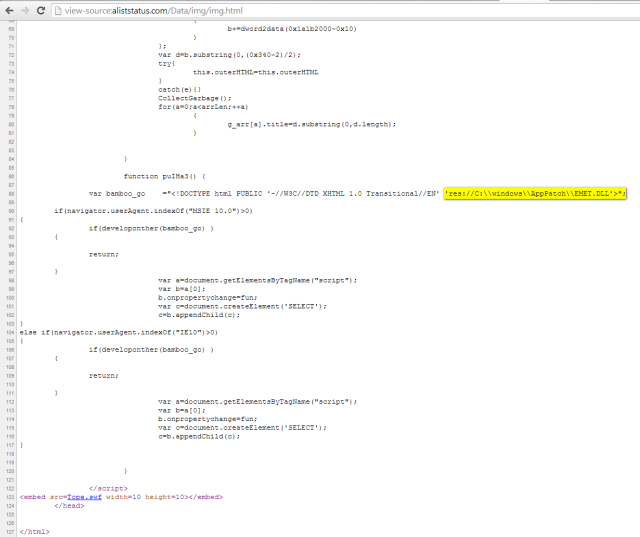
Task: Click line number 123 in gutter
Action: (x=10, y=497)
